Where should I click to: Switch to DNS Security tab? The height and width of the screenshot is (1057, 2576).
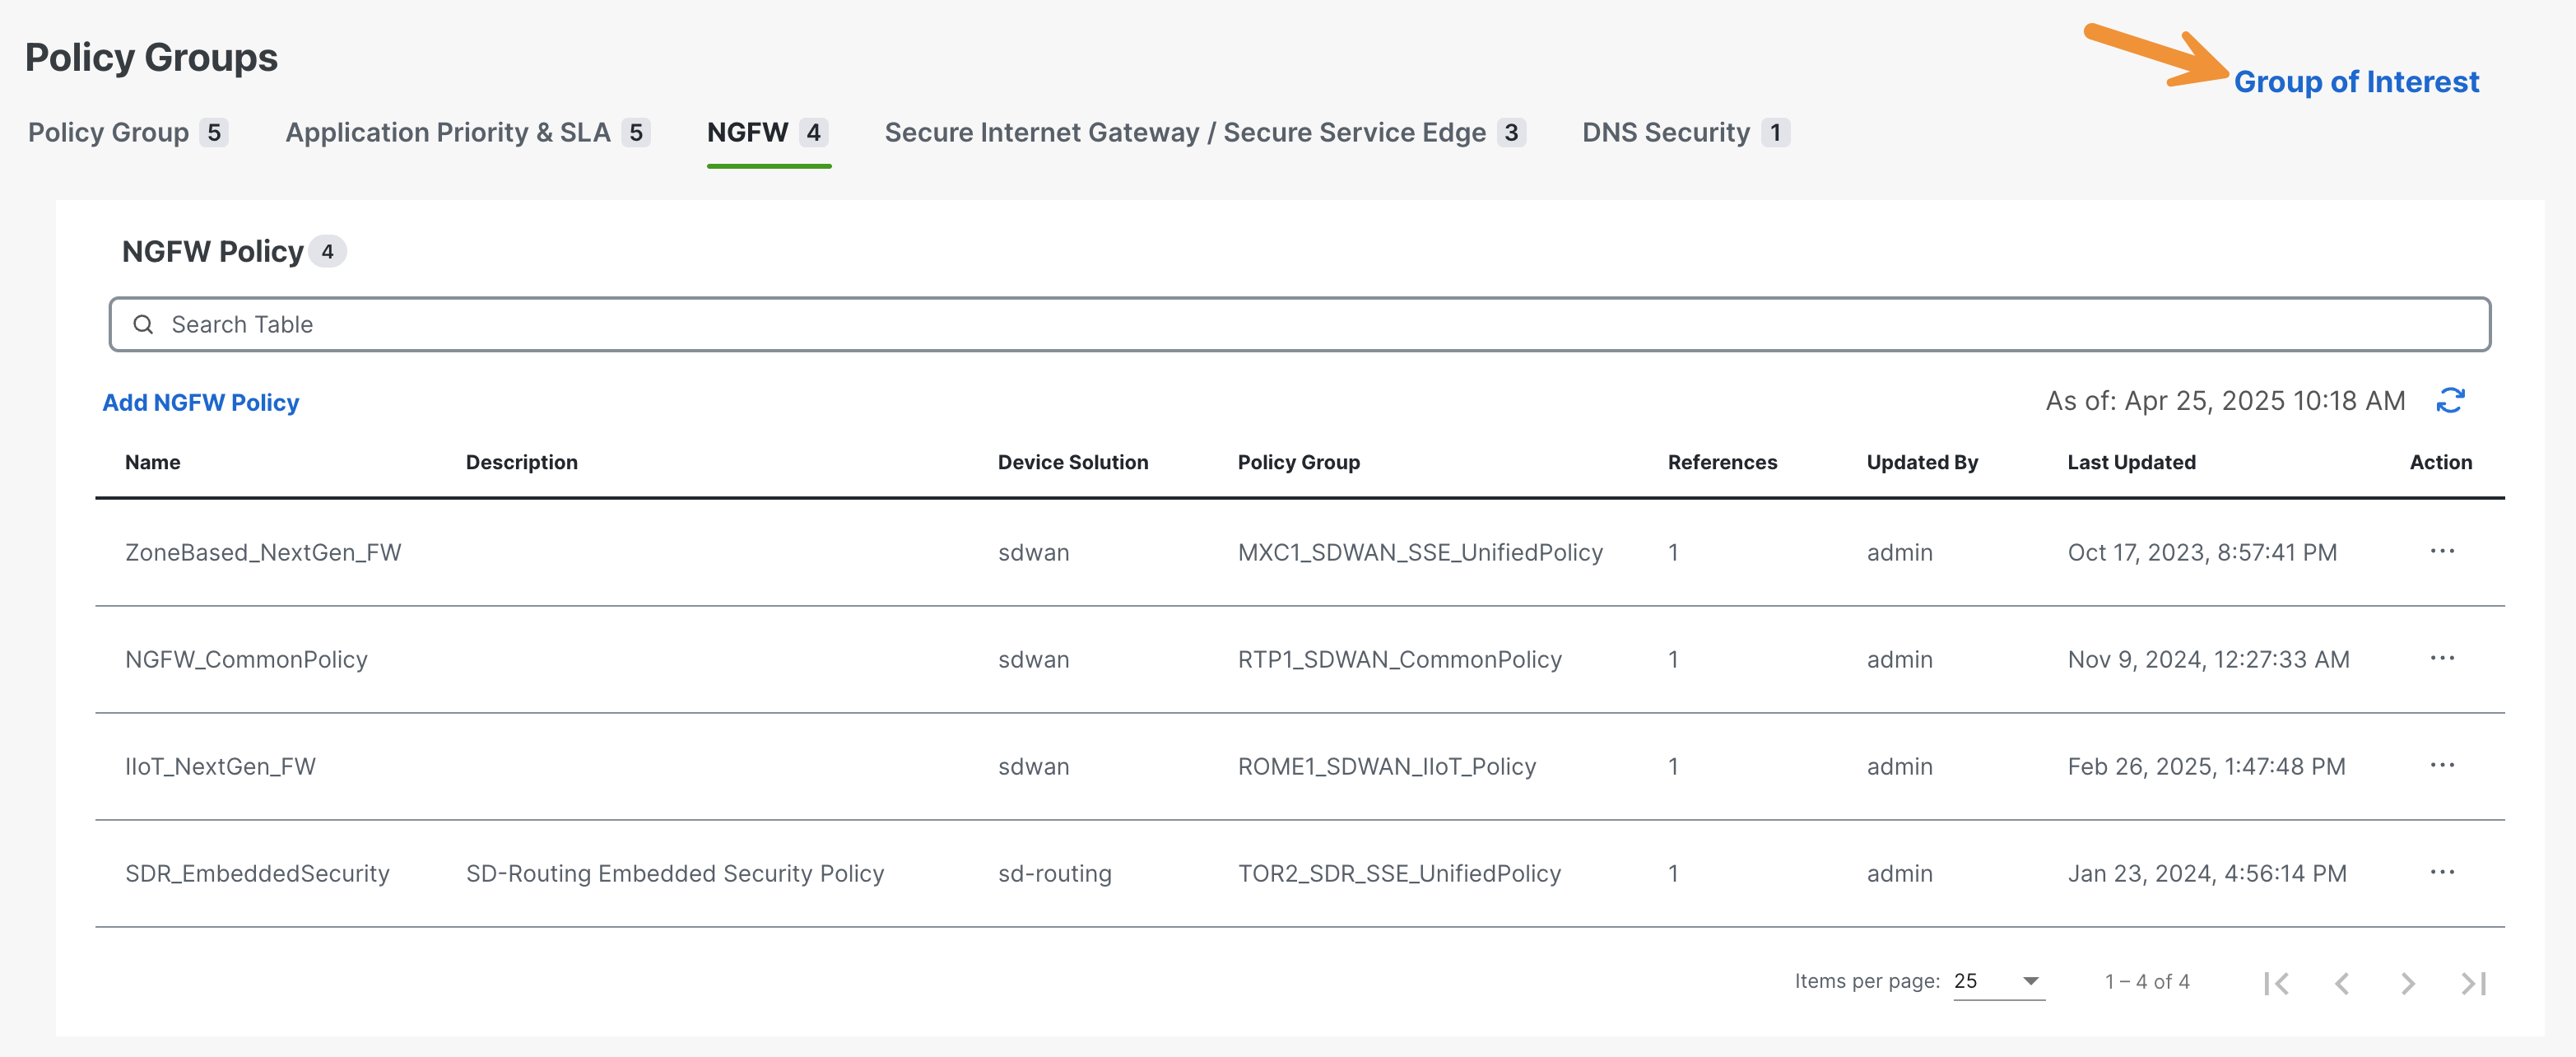click(1685, 132)
